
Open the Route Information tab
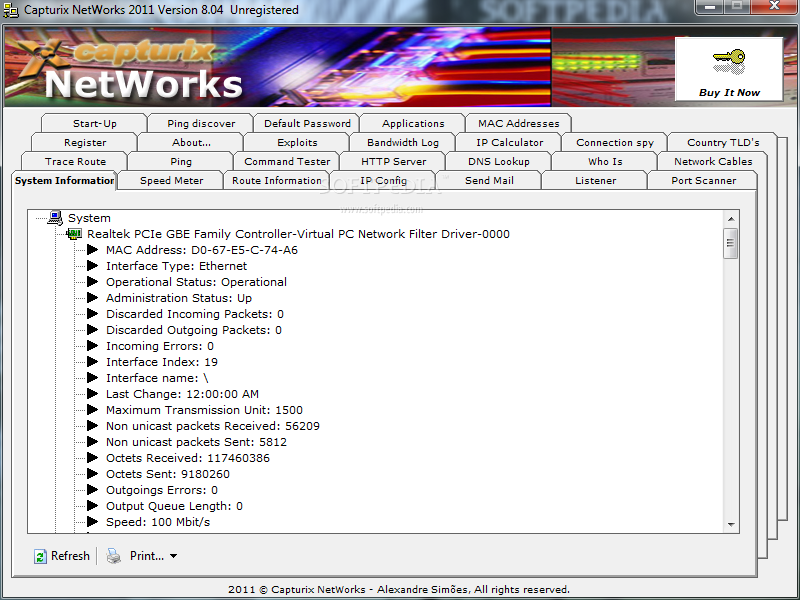click(x=277, y=181)
